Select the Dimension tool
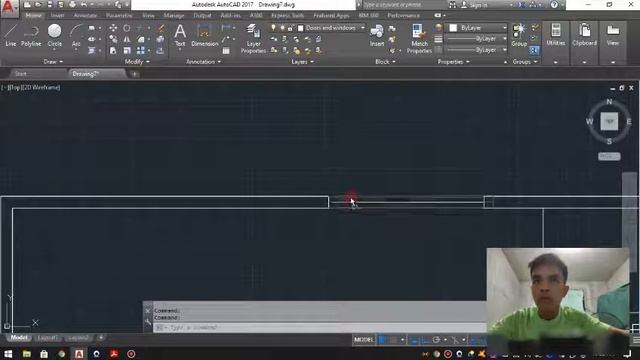The image size is (640, 360). click(x=204, y=35)
